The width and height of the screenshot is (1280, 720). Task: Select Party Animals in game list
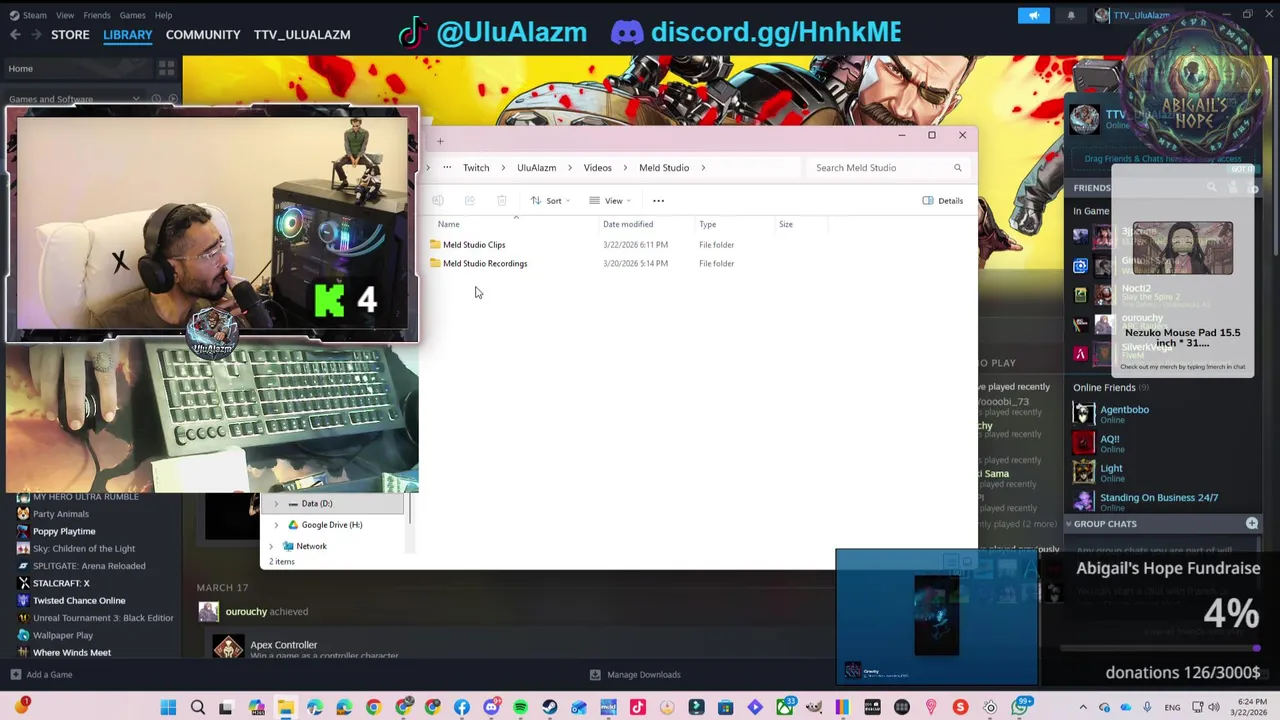61,514
